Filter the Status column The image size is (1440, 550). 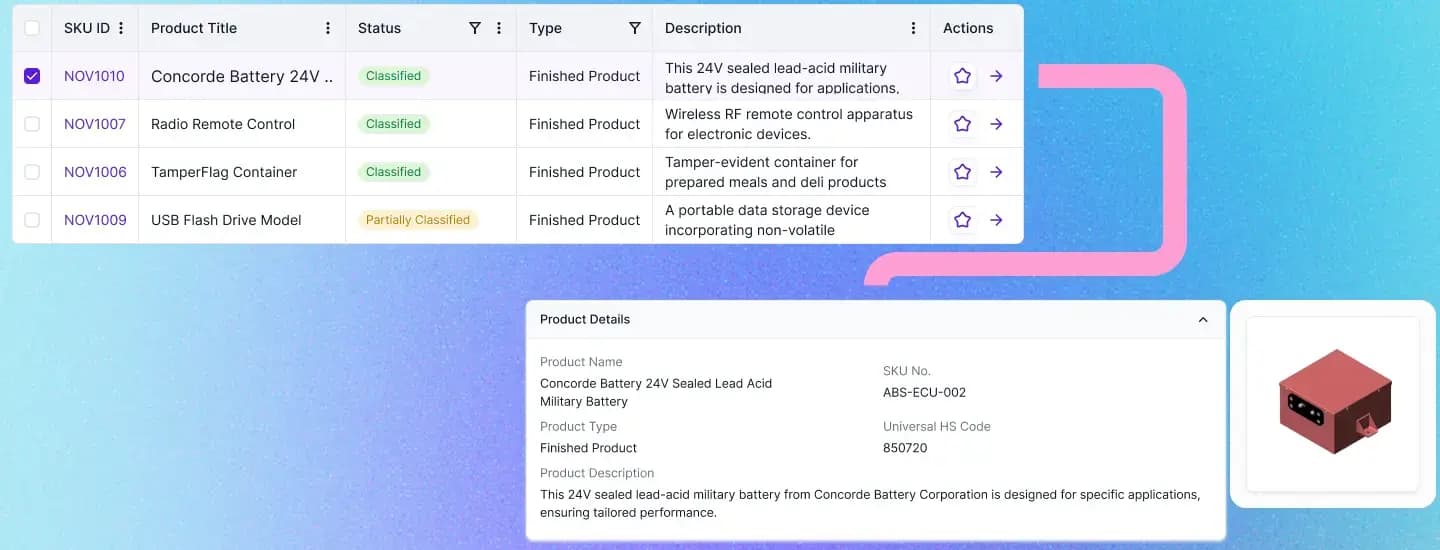coord(475,28)
